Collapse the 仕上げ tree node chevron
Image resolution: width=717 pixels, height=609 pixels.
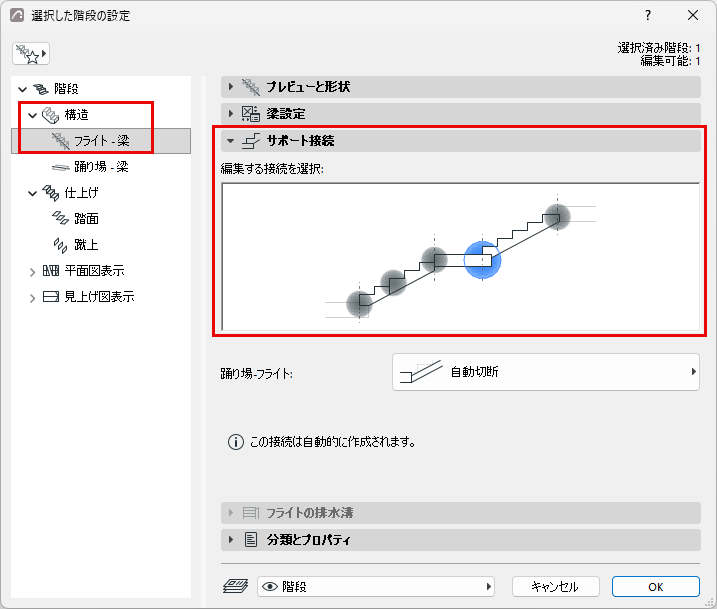32,193
